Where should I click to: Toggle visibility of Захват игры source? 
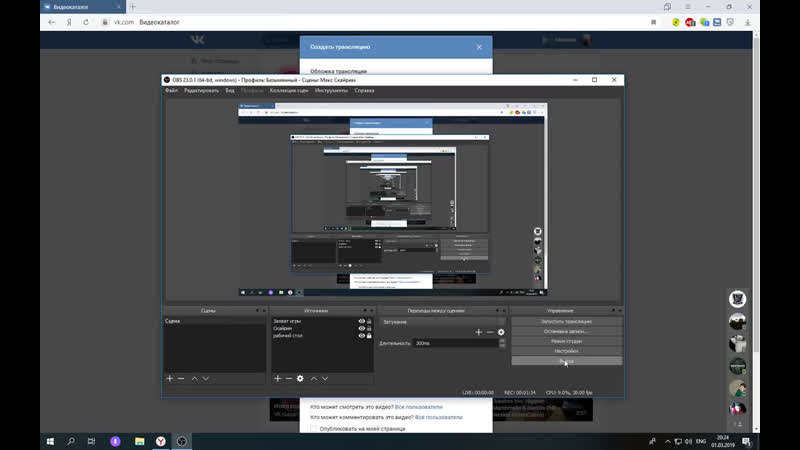point(362,321)
